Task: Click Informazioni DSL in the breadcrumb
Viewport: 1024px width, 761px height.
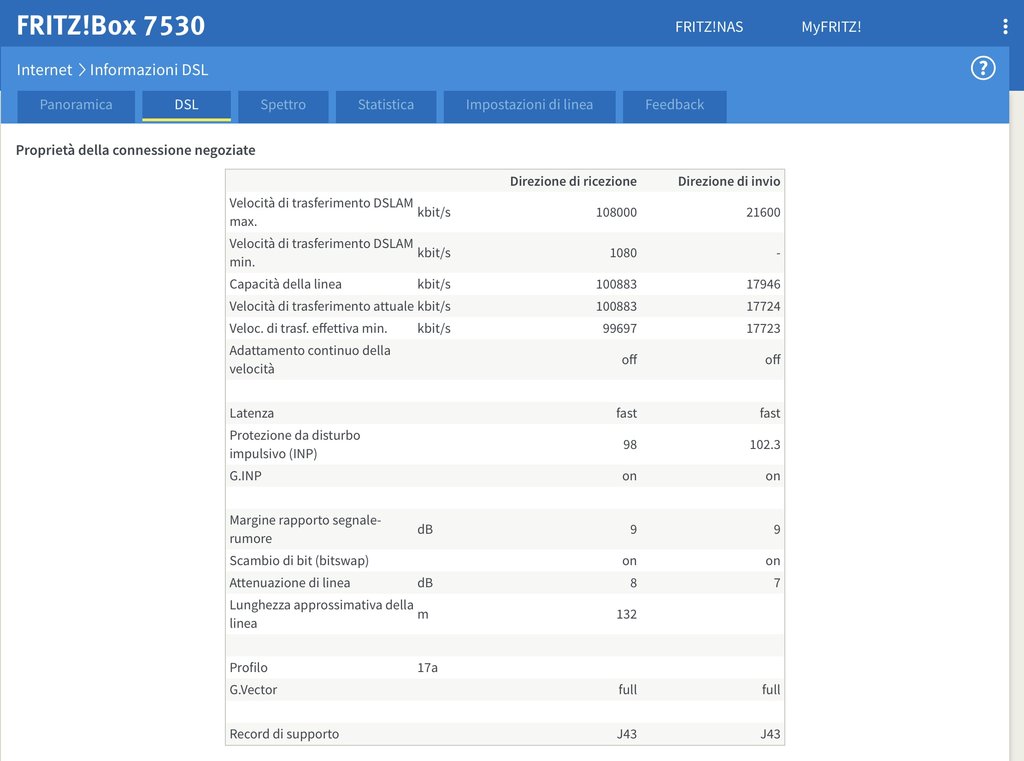Action: (x=149, y=70)
